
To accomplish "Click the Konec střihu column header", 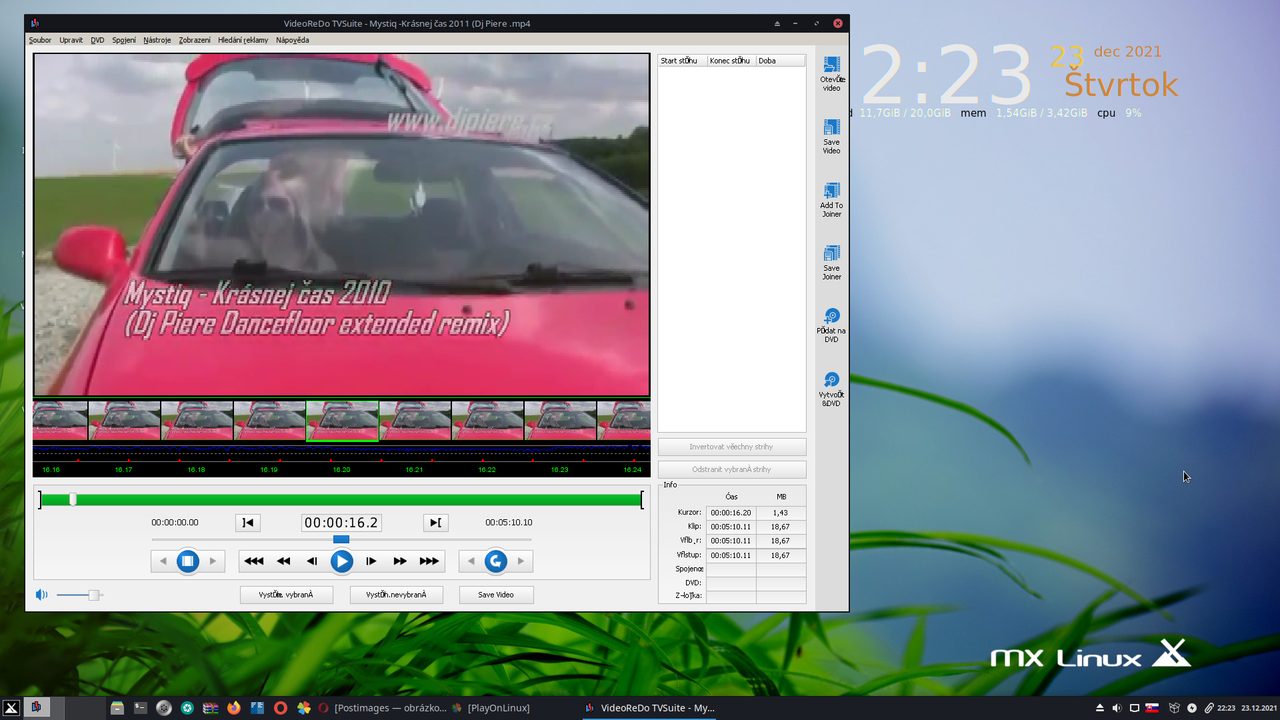I will [731, 61].
